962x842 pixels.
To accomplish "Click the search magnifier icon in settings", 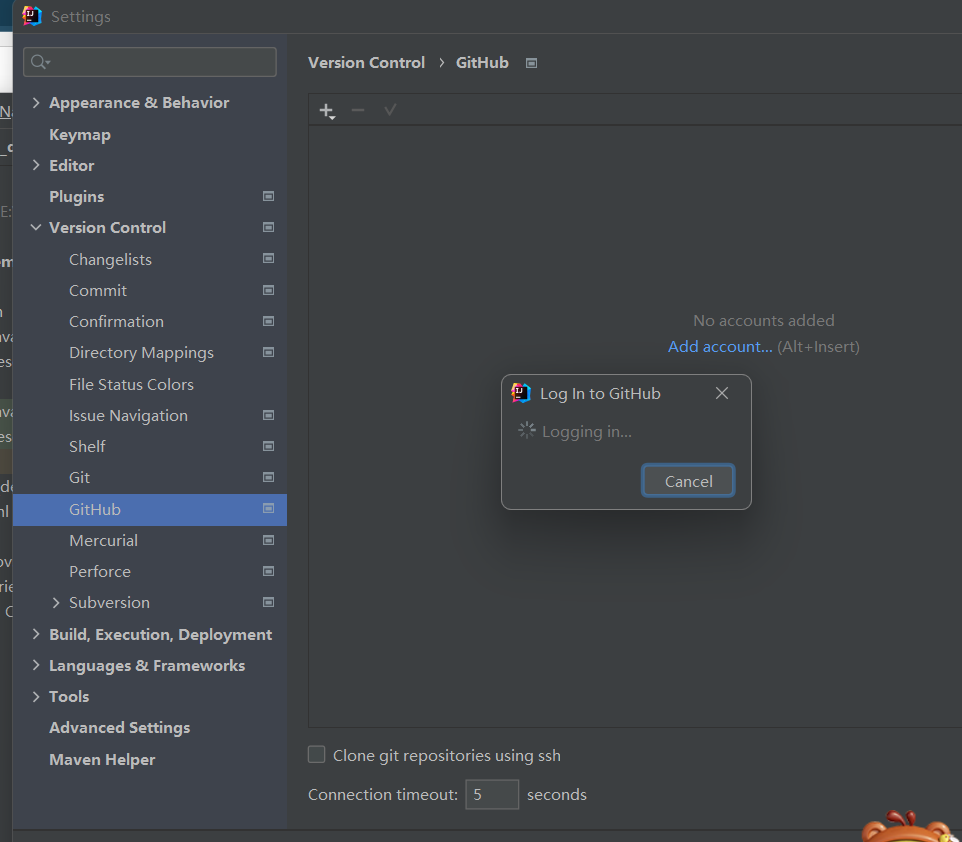I will (x=40, y=62).
